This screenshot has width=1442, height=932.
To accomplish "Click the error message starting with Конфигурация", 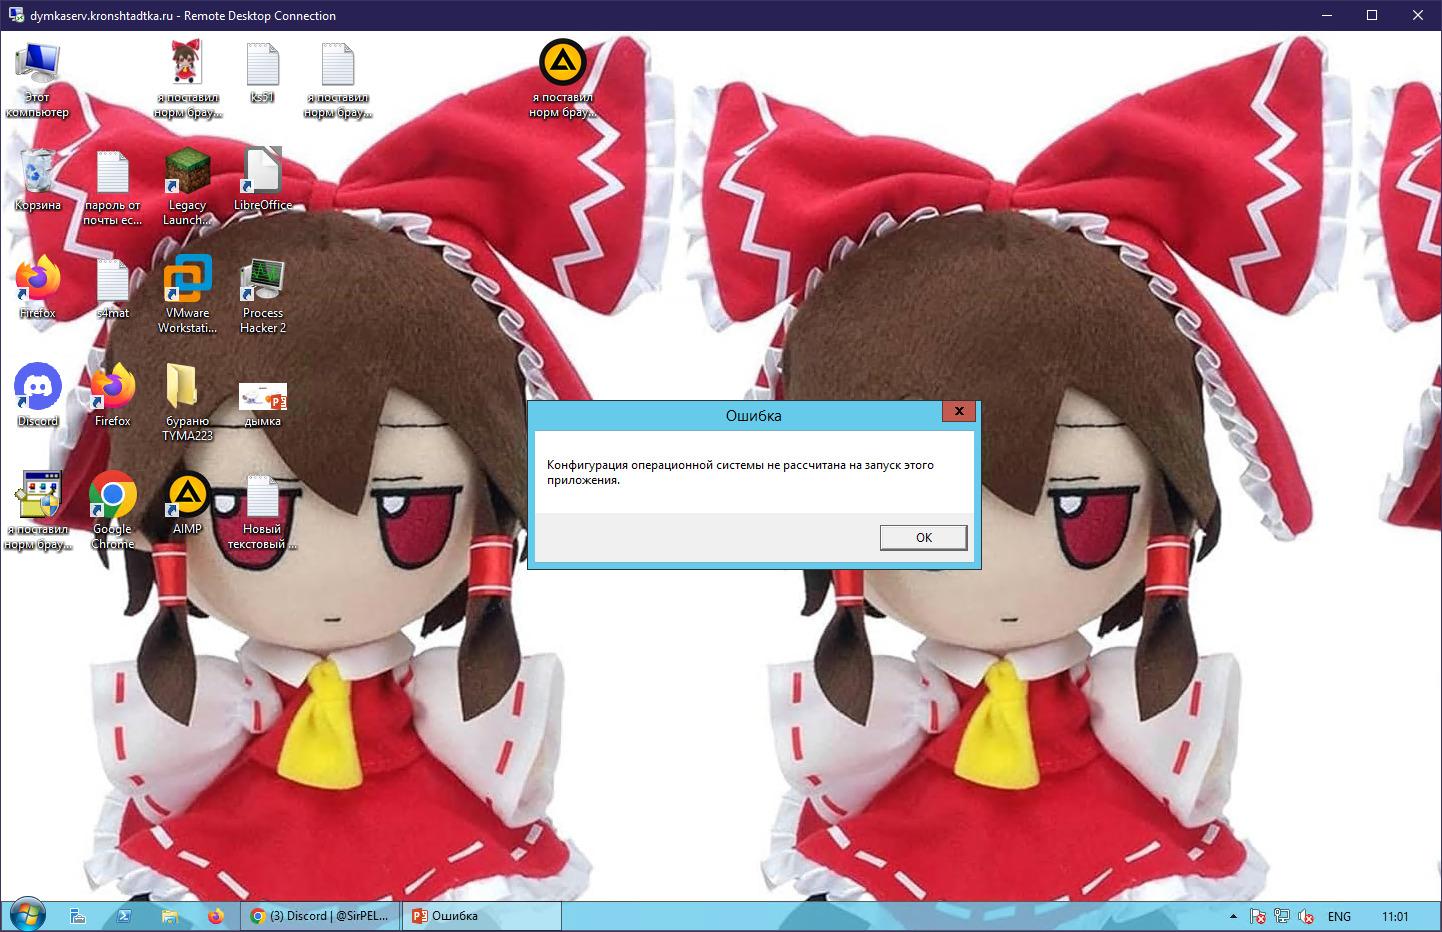I will [740, 472].
